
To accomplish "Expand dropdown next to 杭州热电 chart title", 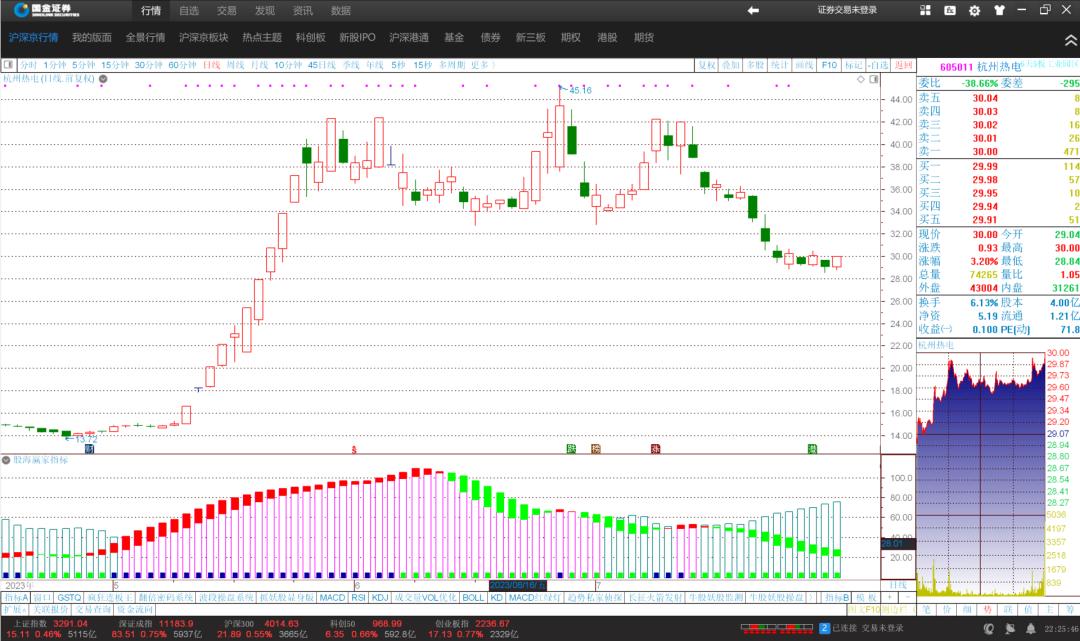I will (x=103, y=78).
